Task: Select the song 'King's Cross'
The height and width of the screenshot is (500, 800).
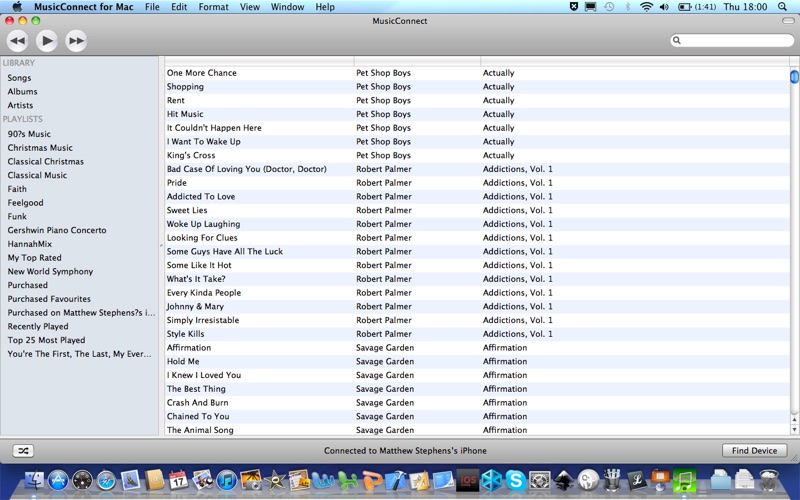Action: coord(191,155)
